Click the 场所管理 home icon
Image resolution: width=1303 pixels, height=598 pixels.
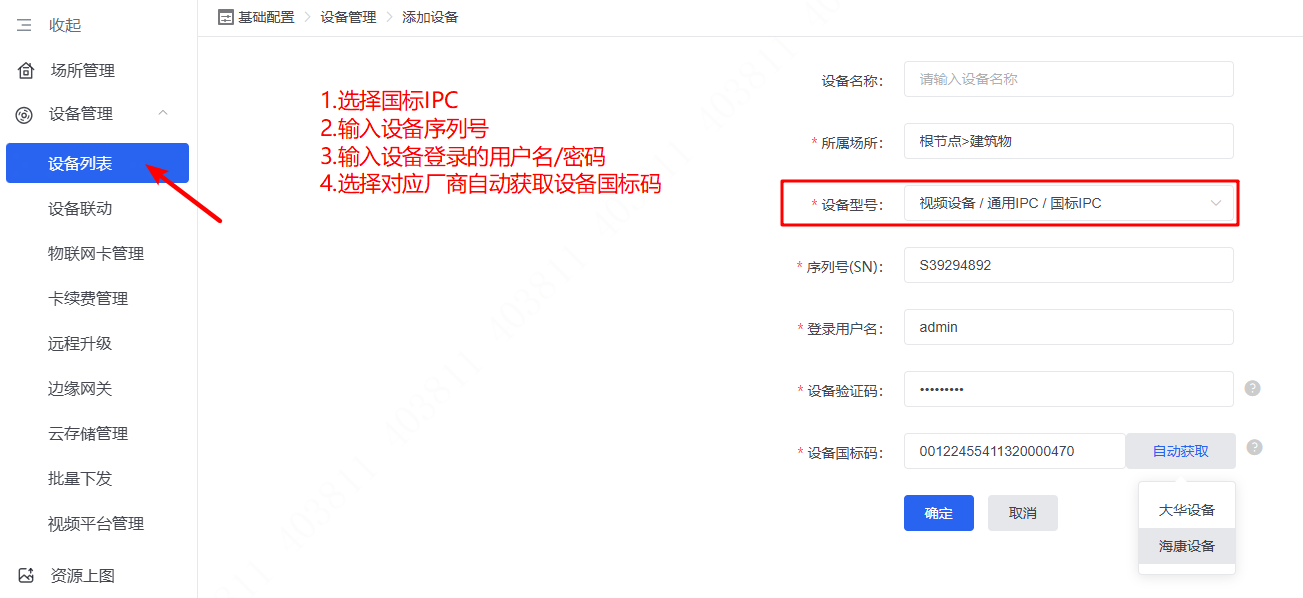[25, 70]
